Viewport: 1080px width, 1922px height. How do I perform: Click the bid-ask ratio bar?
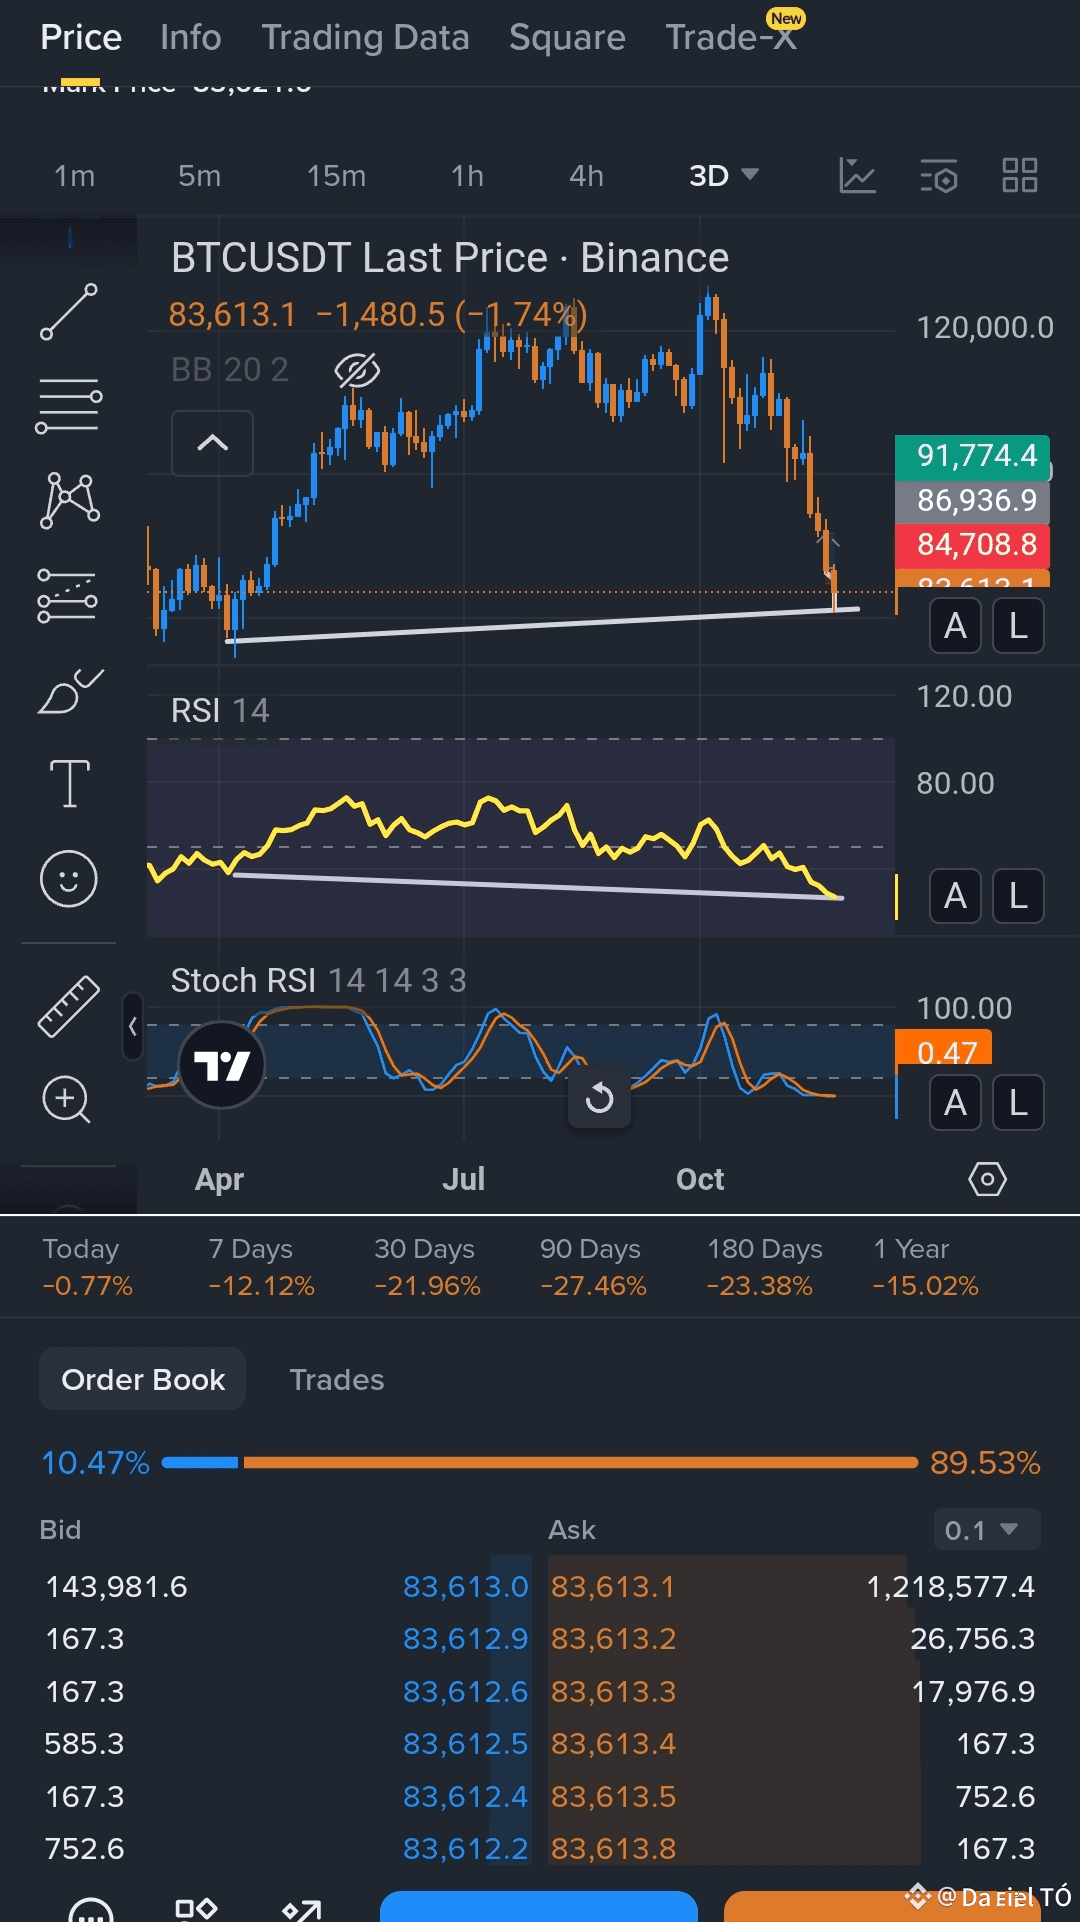540,1463
